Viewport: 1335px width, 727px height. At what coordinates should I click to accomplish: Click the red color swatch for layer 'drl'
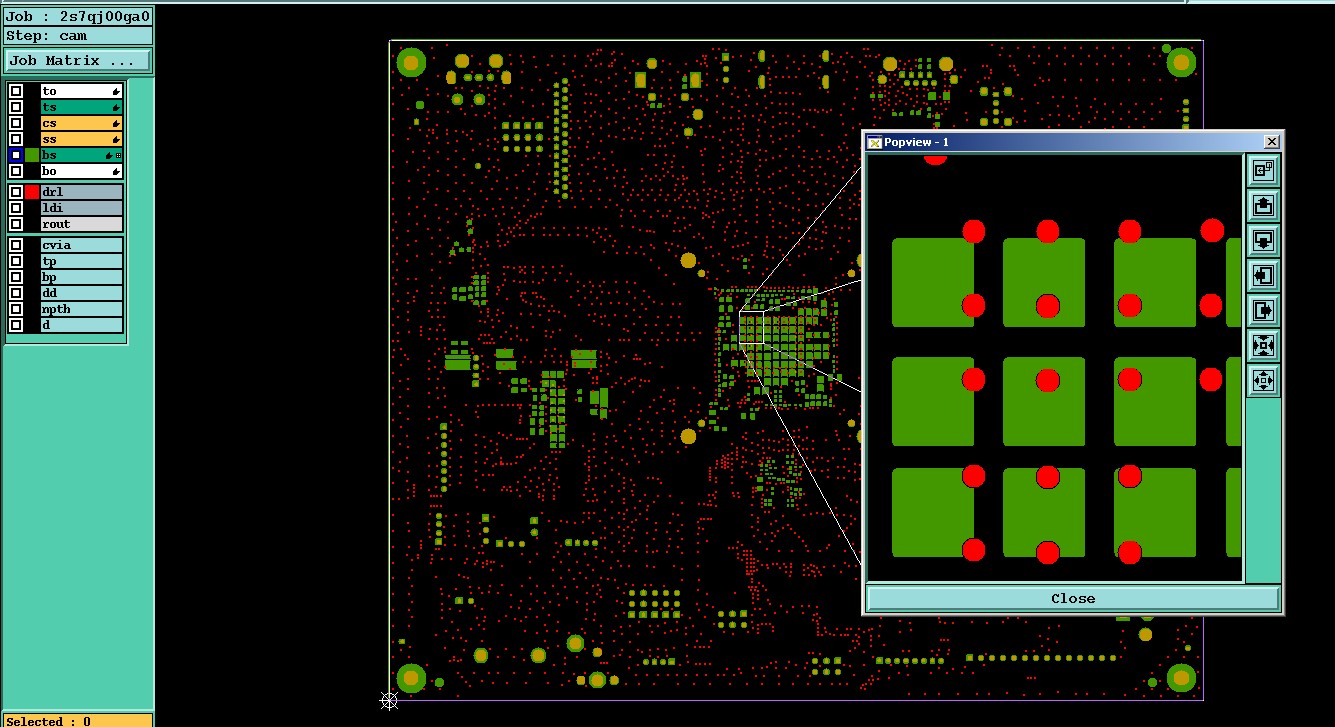[x=32, y=192]
